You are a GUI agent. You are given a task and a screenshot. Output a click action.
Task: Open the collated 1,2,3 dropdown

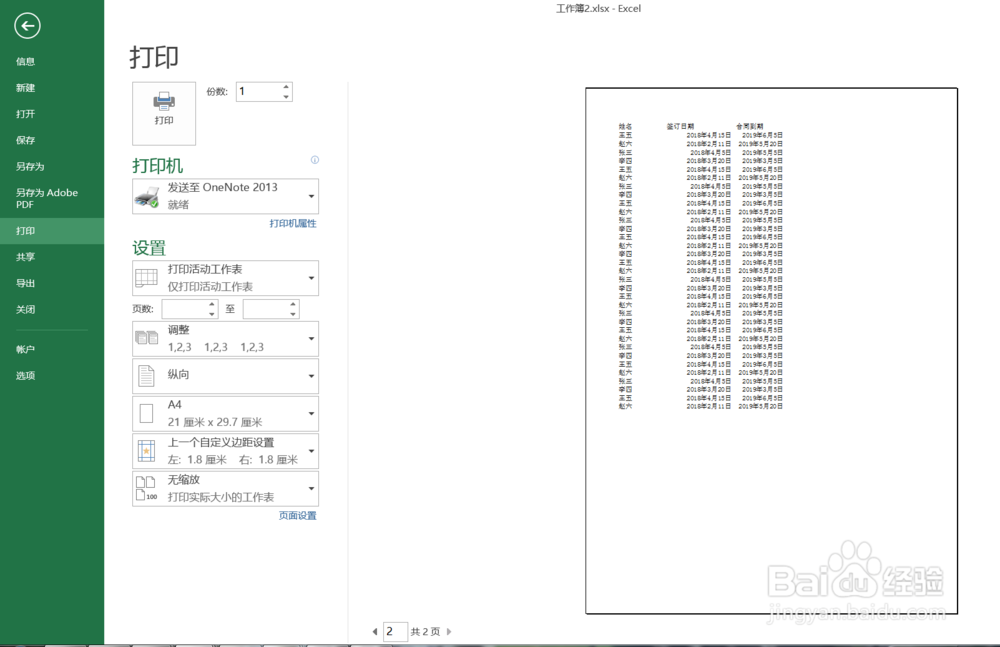coord(225,339)
